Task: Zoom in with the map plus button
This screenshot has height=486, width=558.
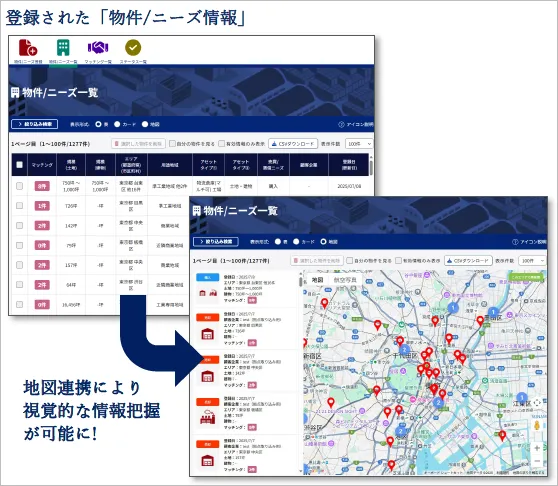Action: (x=537, y=448)
